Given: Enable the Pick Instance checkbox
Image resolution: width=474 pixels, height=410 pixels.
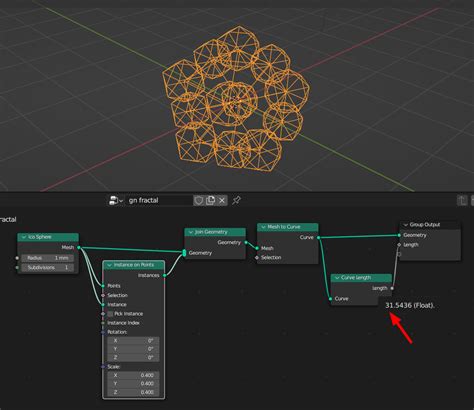Looking at the screenshot, I should point(110,314).
